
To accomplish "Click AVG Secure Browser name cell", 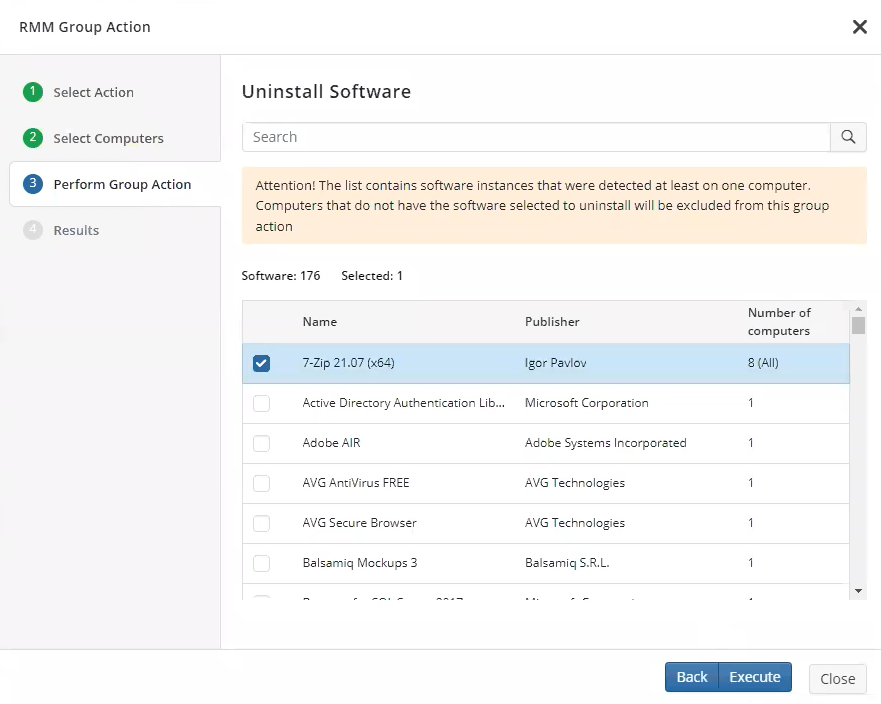I will click(x=360, y=523).
